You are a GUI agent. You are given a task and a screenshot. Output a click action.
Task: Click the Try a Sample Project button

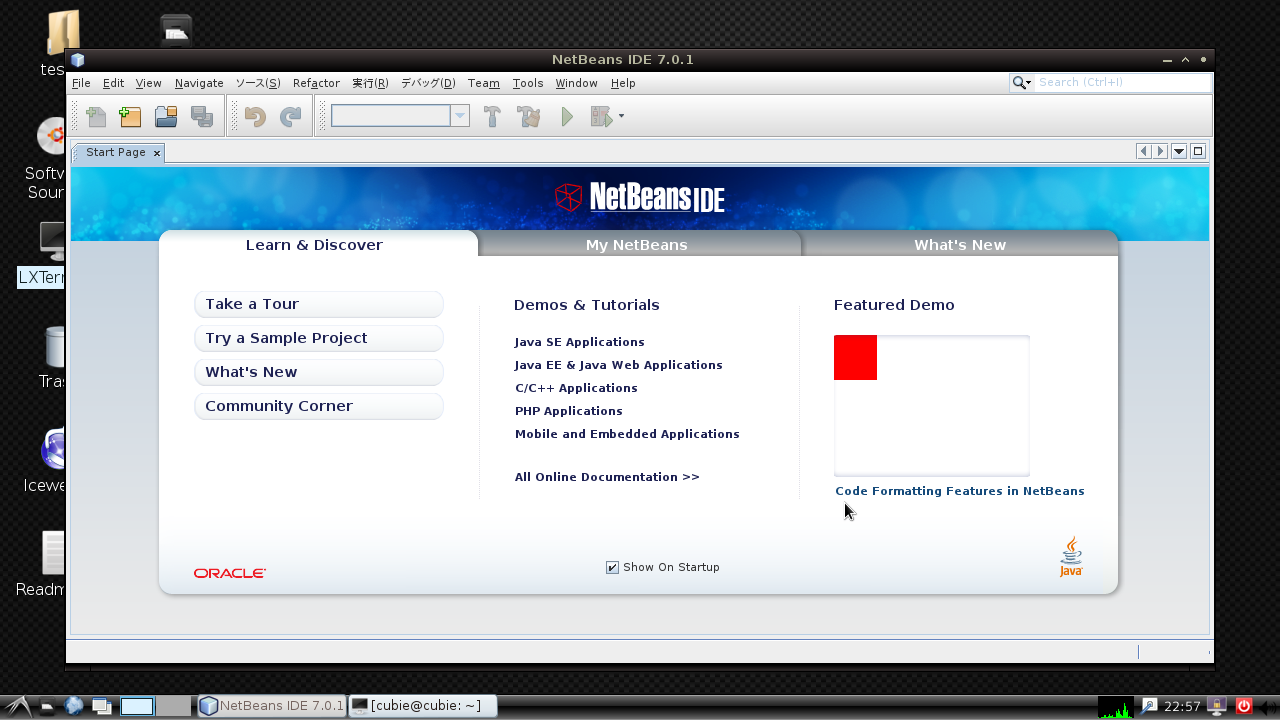tap(319, 338)
